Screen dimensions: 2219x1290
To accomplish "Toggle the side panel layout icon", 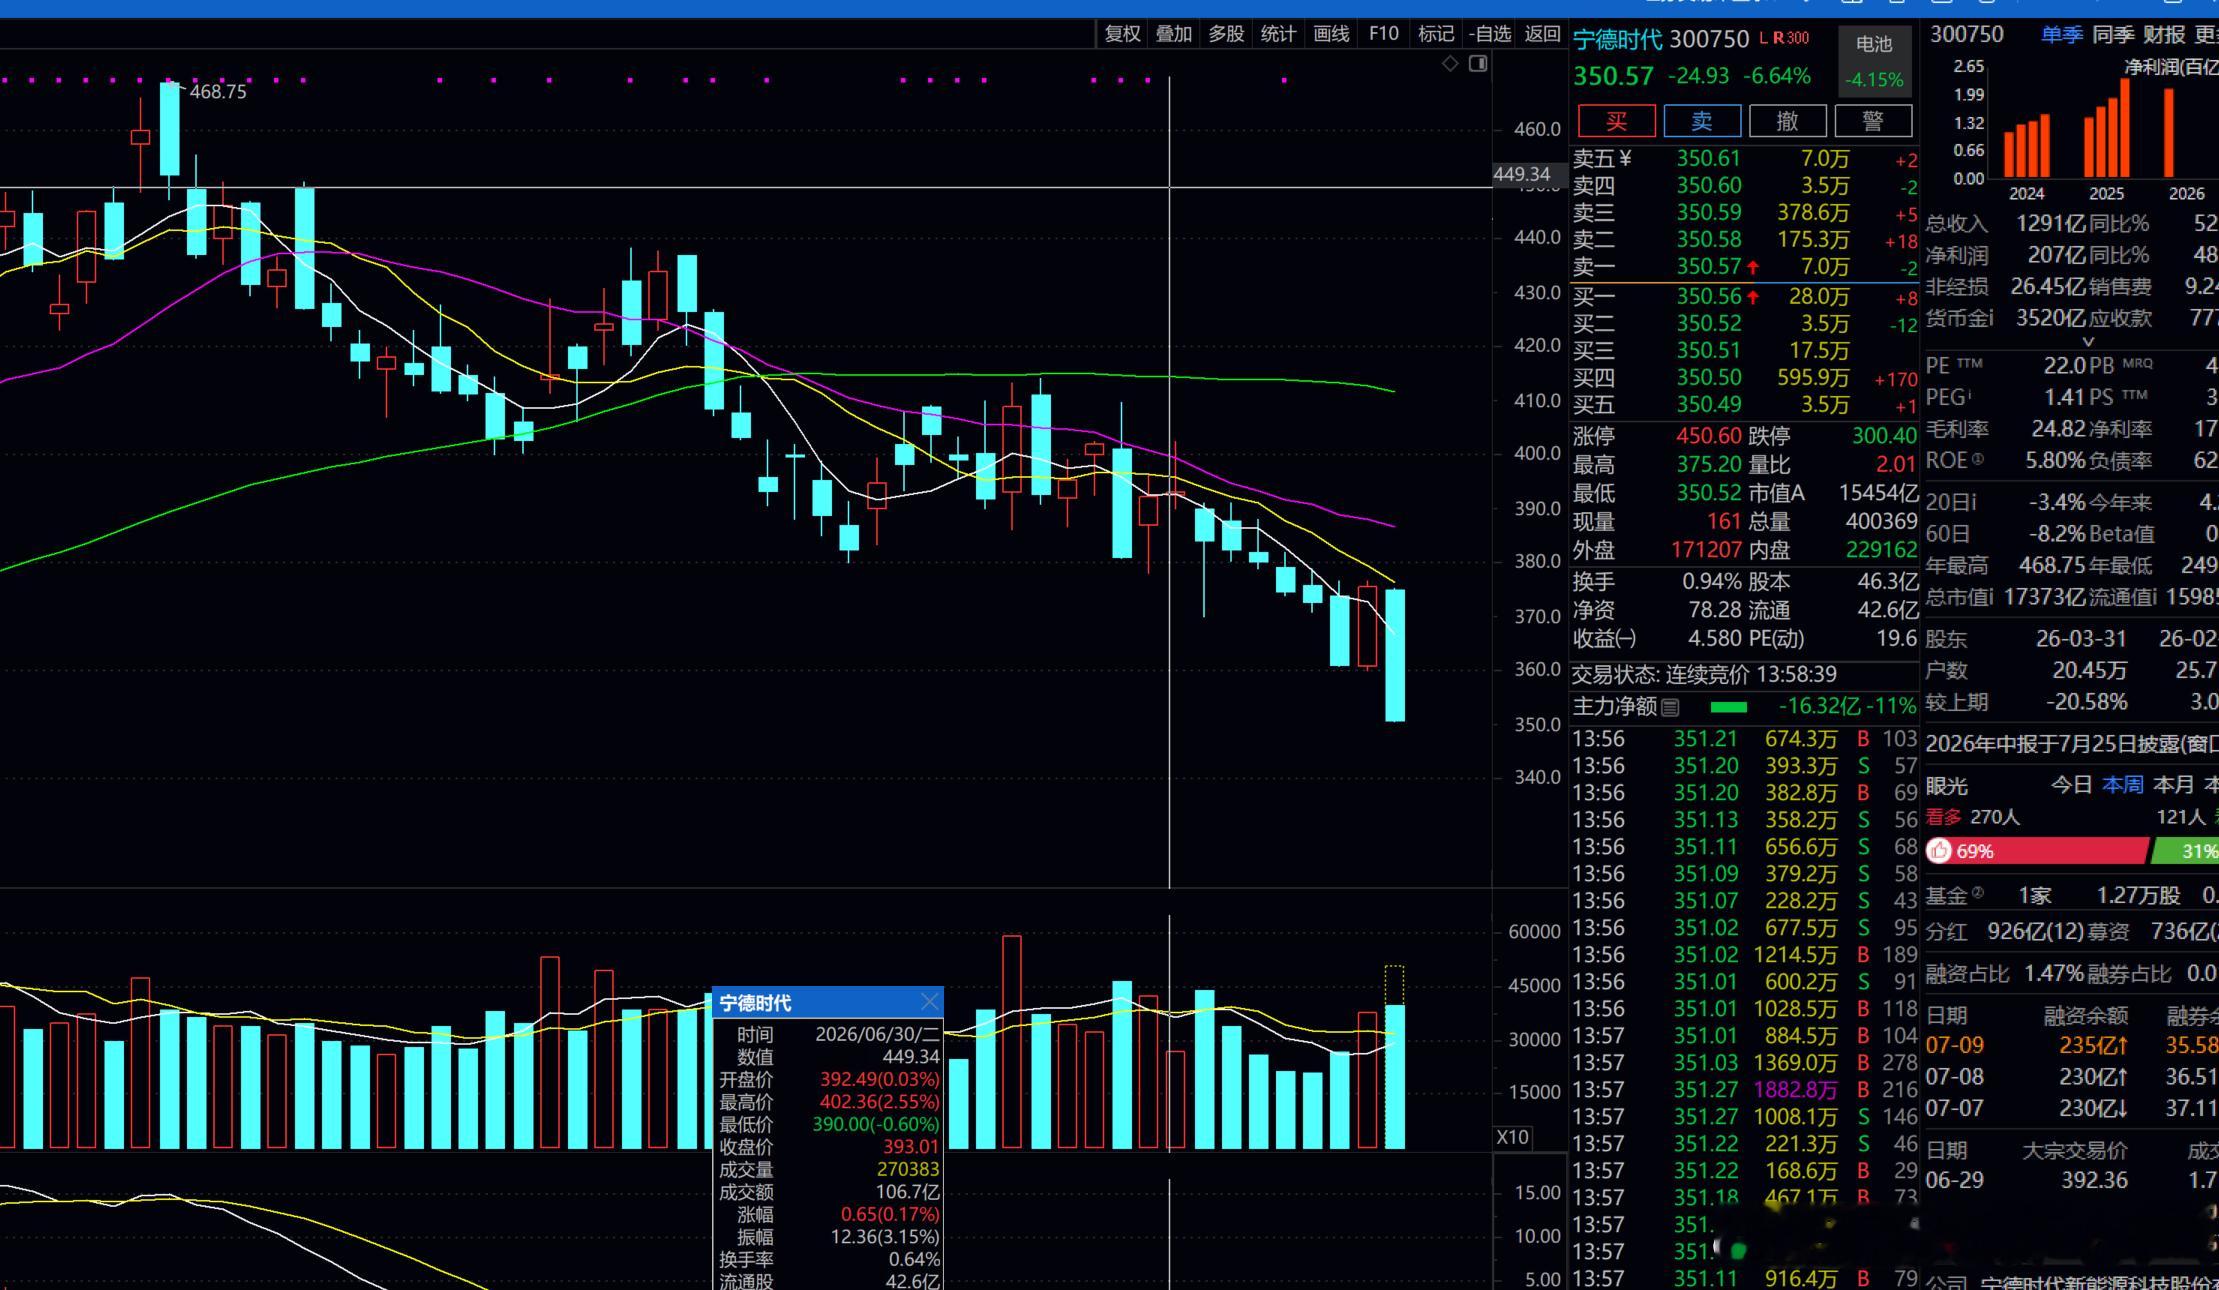I will pos(1478,64).
